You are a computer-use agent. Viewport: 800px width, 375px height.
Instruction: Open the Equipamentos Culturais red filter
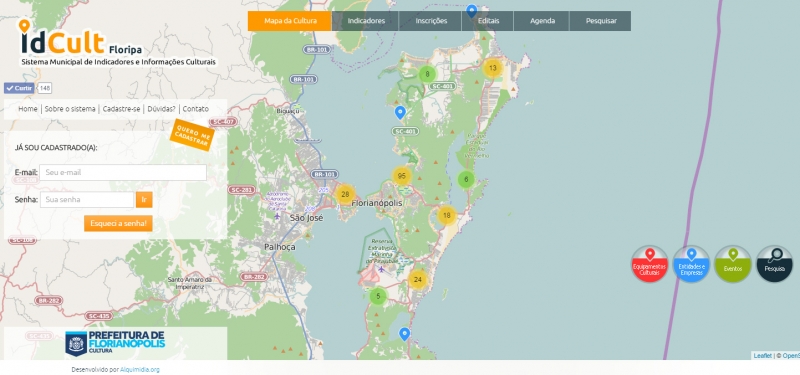point(649,264)
